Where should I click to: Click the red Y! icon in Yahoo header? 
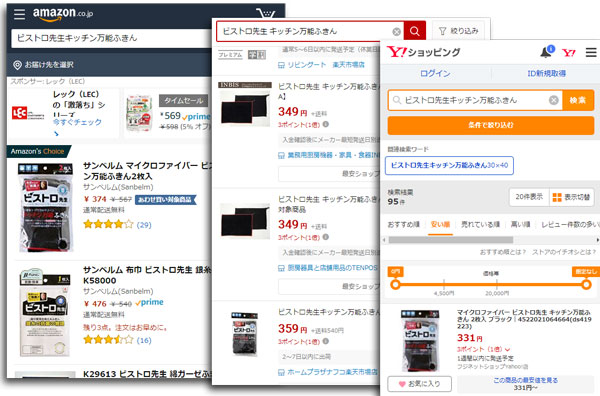[x=568, y=52]
